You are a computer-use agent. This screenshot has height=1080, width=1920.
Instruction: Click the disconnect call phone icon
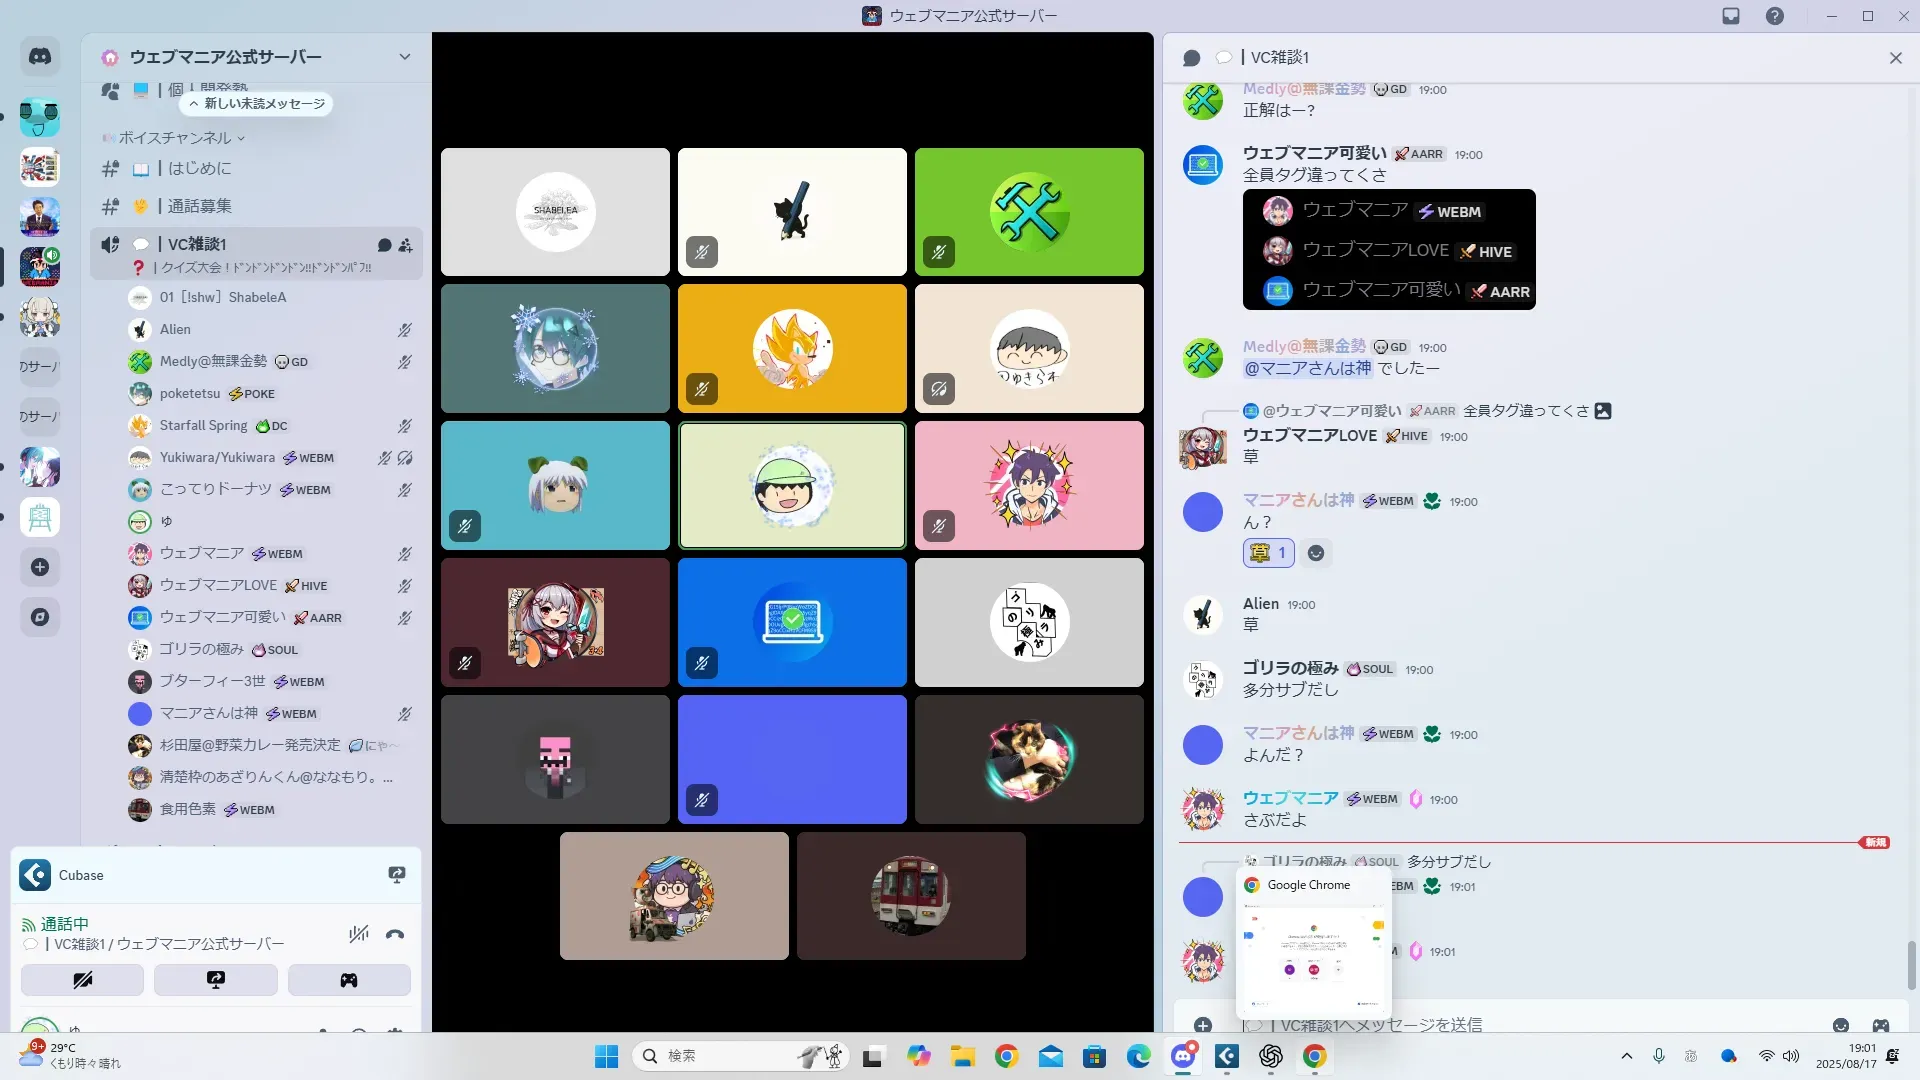395,935
